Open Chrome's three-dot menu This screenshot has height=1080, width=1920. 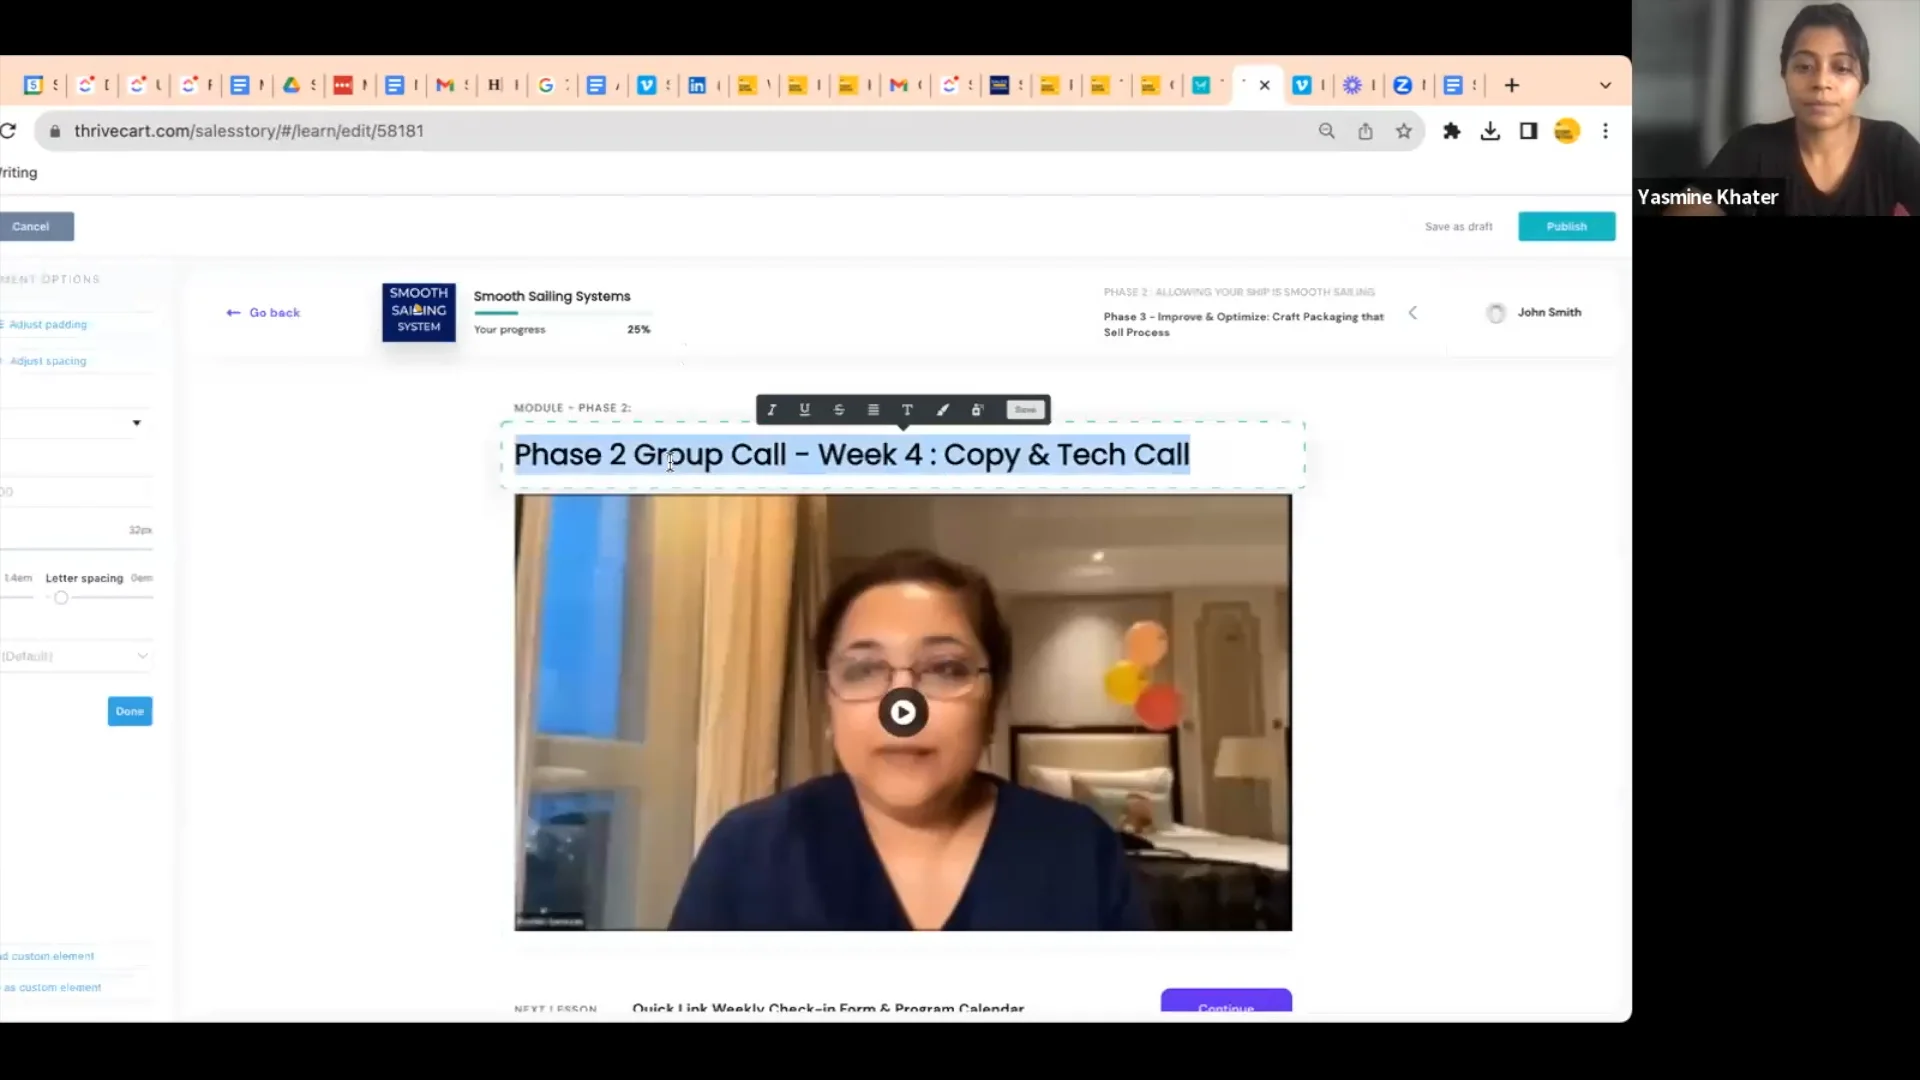(x=1606, y=131)
